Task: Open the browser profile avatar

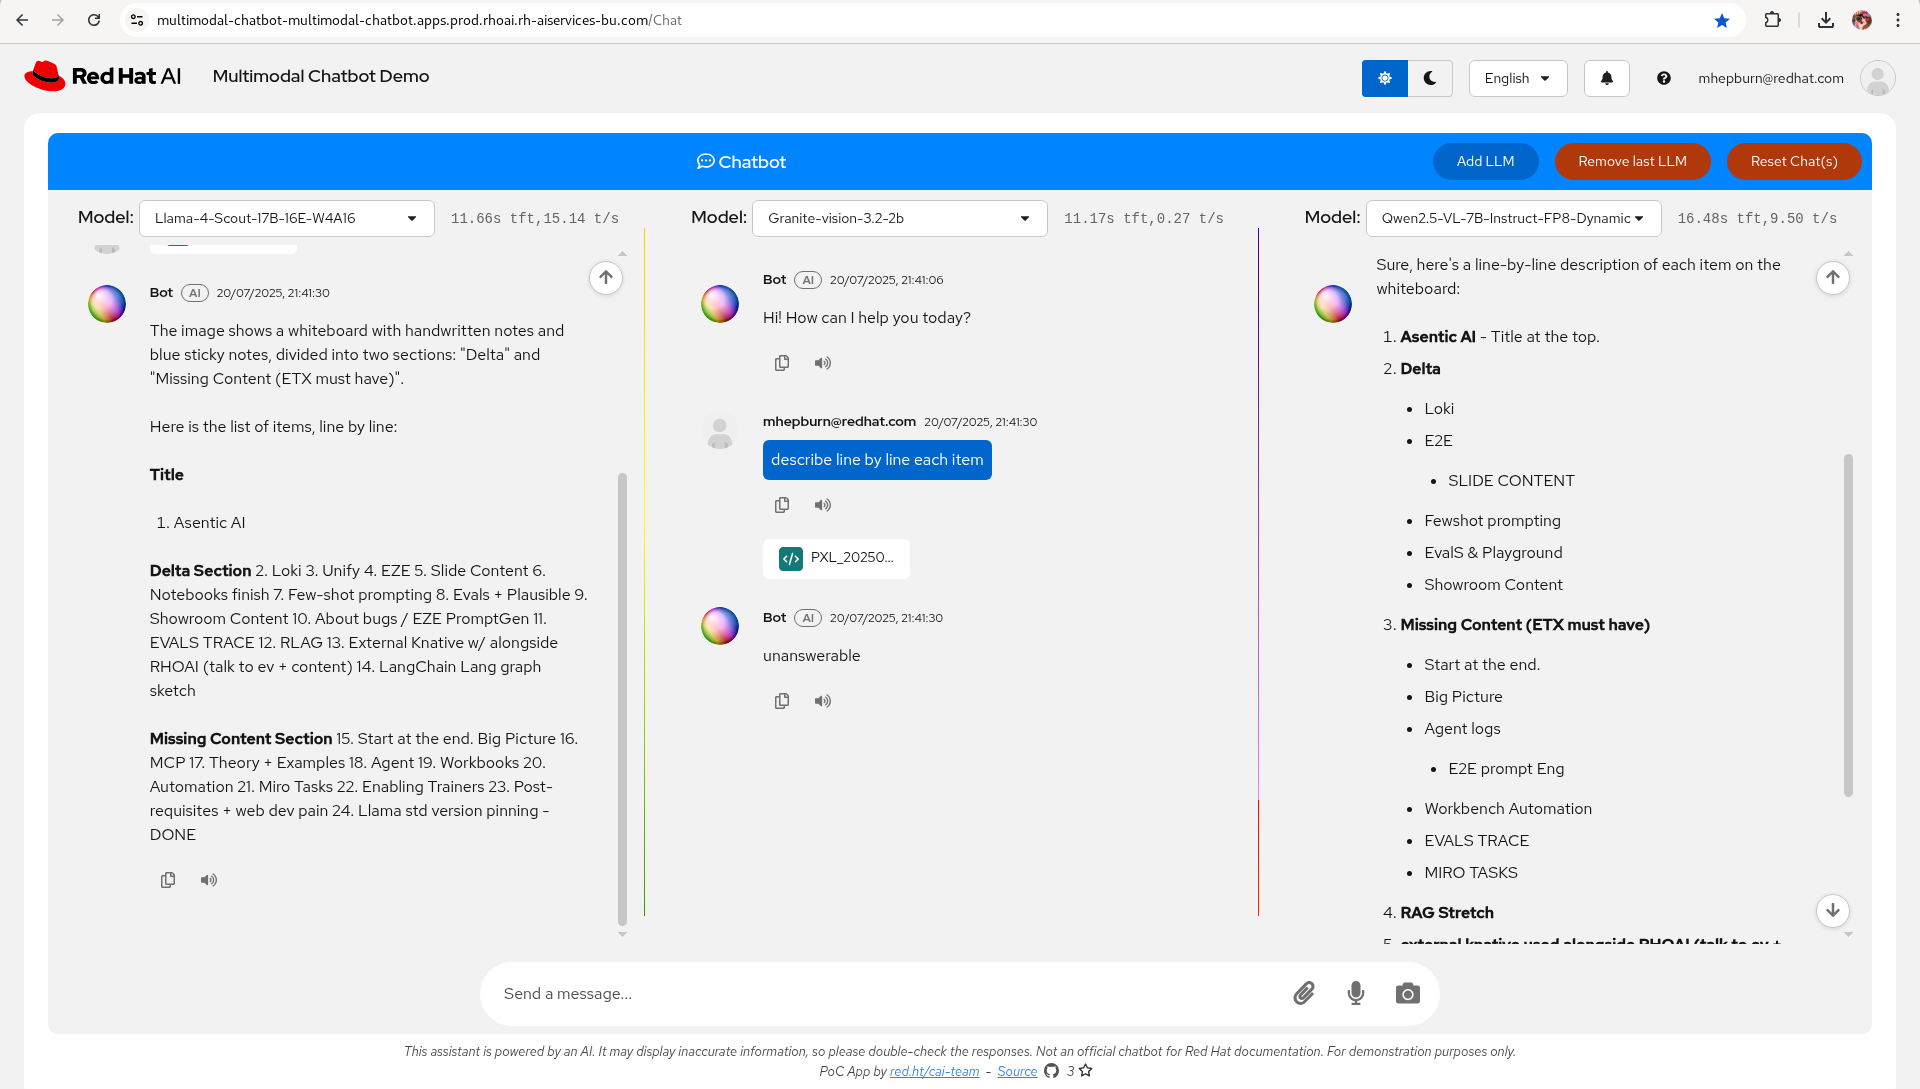Action: [1862, 20]
